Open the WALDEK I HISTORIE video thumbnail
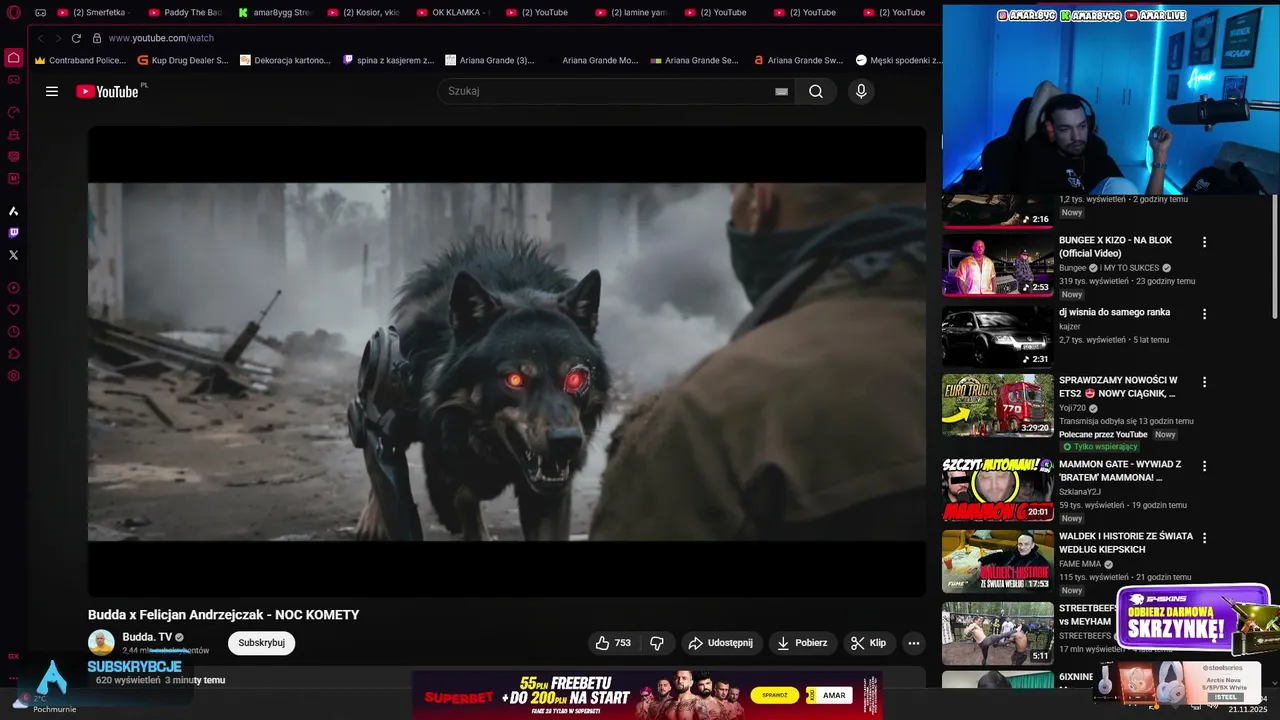The height and width of the screenshot is (720, 1280). pos(998,561)
